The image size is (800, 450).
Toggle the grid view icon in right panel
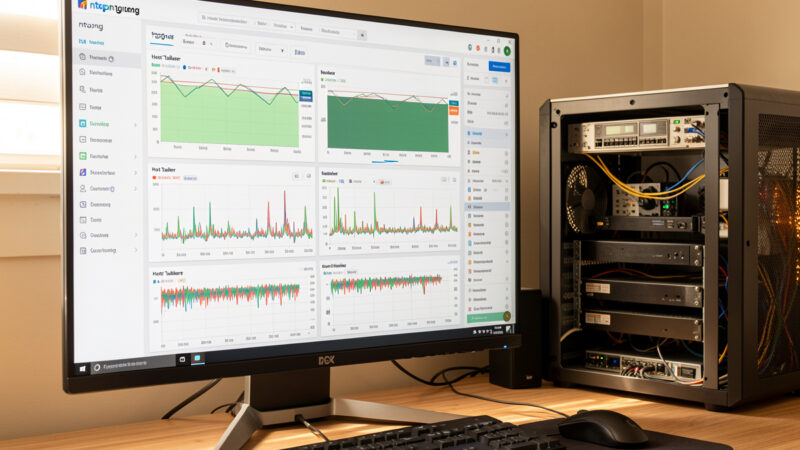click(x=495, y=80)
